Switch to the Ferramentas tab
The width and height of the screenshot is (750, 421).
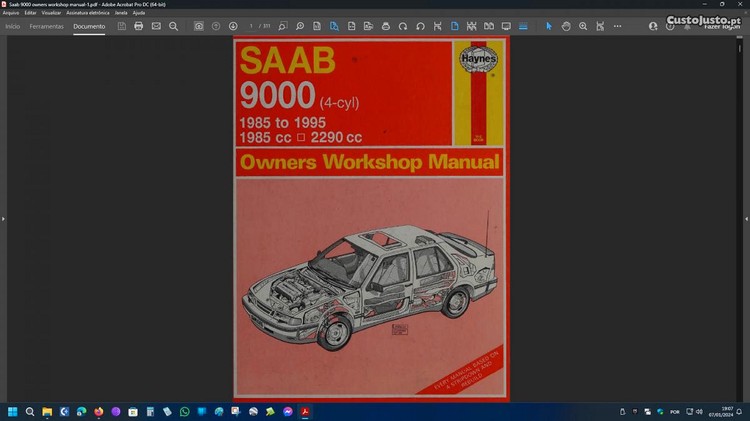(46, 26)
